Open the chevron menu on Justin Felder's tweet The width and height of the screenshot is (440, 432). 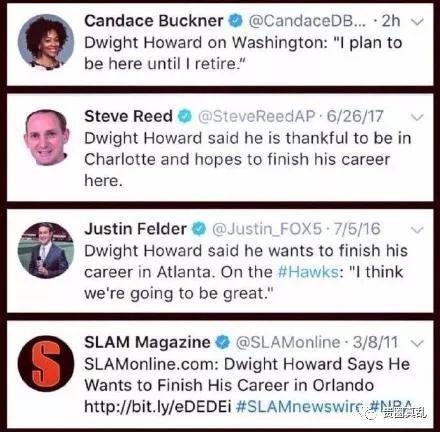417,230
